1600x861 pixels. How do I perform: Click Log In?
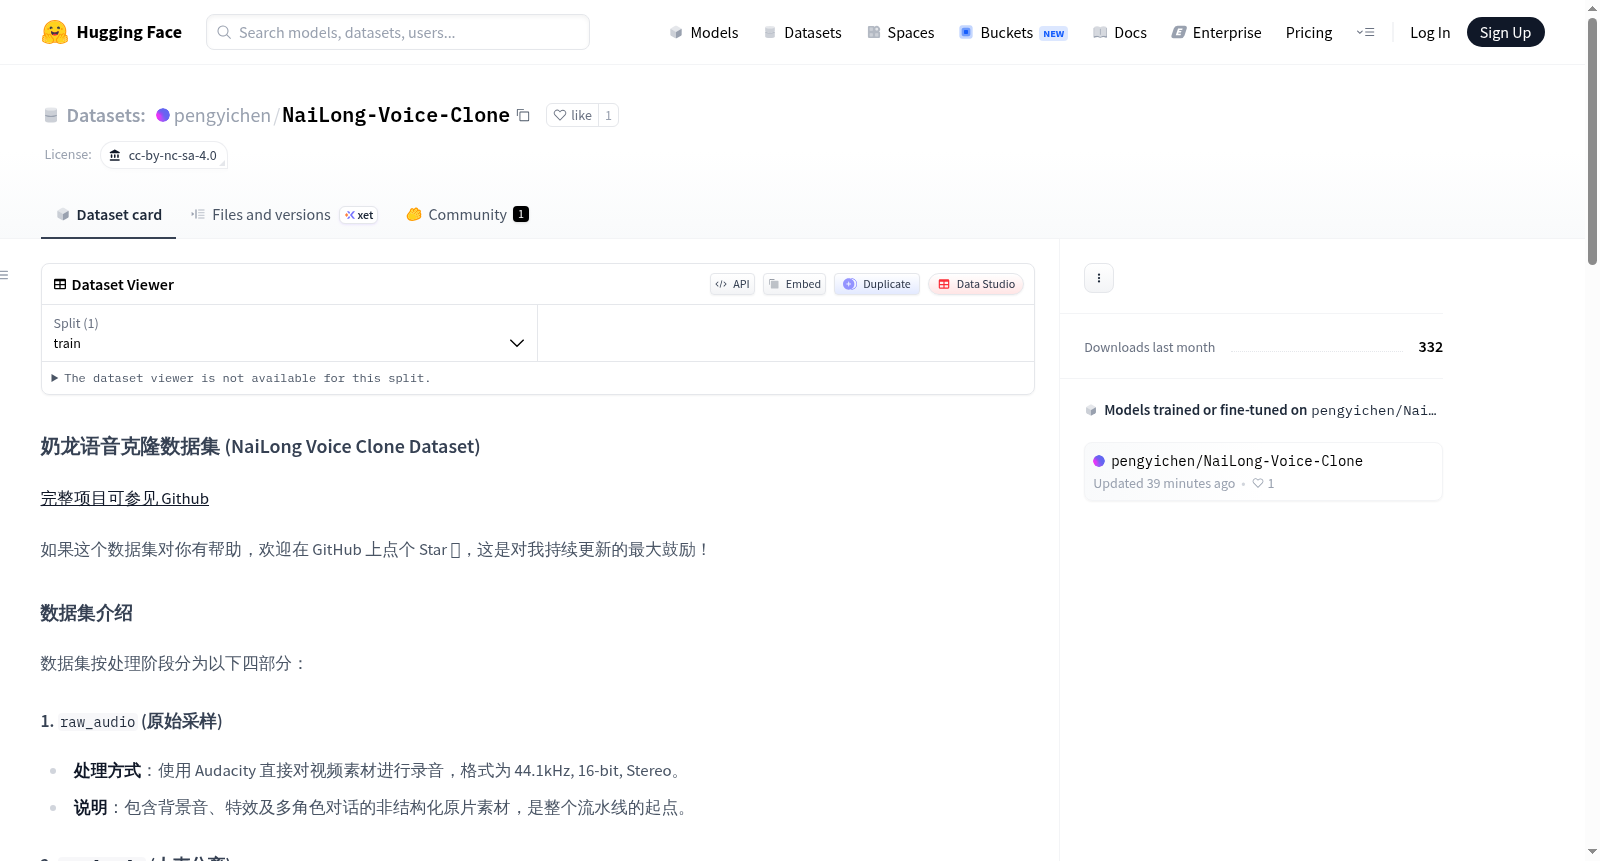pos(1430,33)
